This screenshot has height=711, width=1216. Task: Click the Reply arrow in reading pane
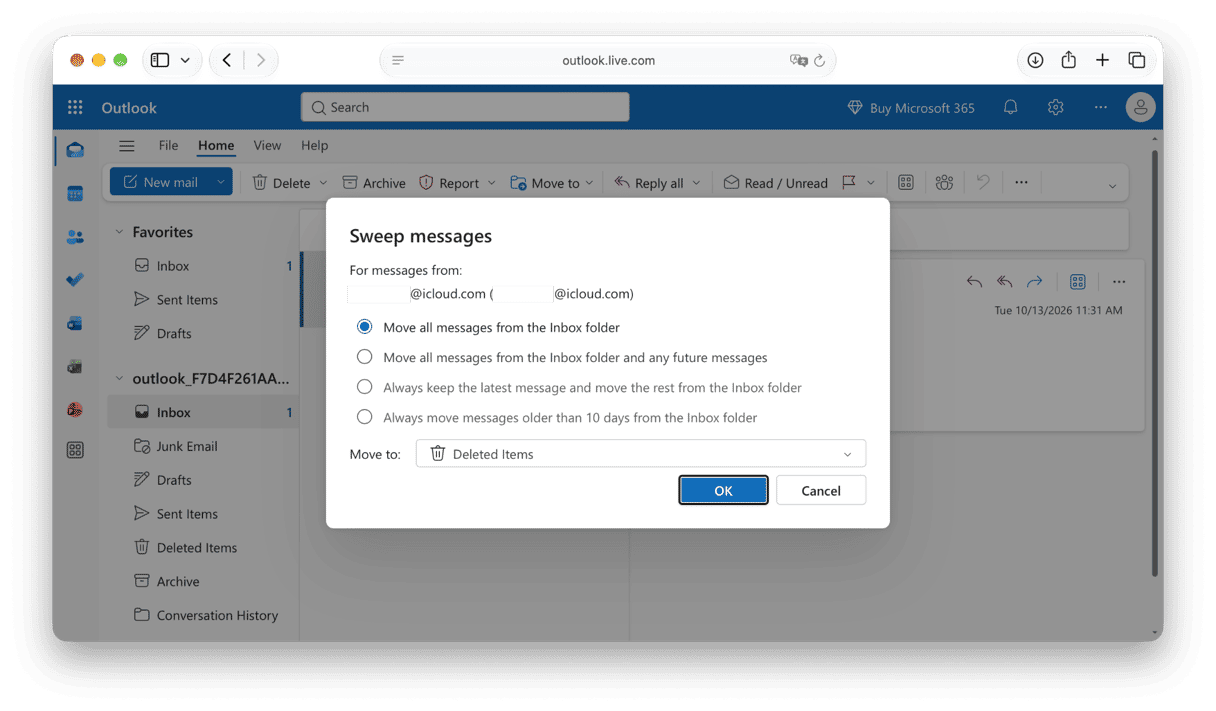click(x=974, y=282)
